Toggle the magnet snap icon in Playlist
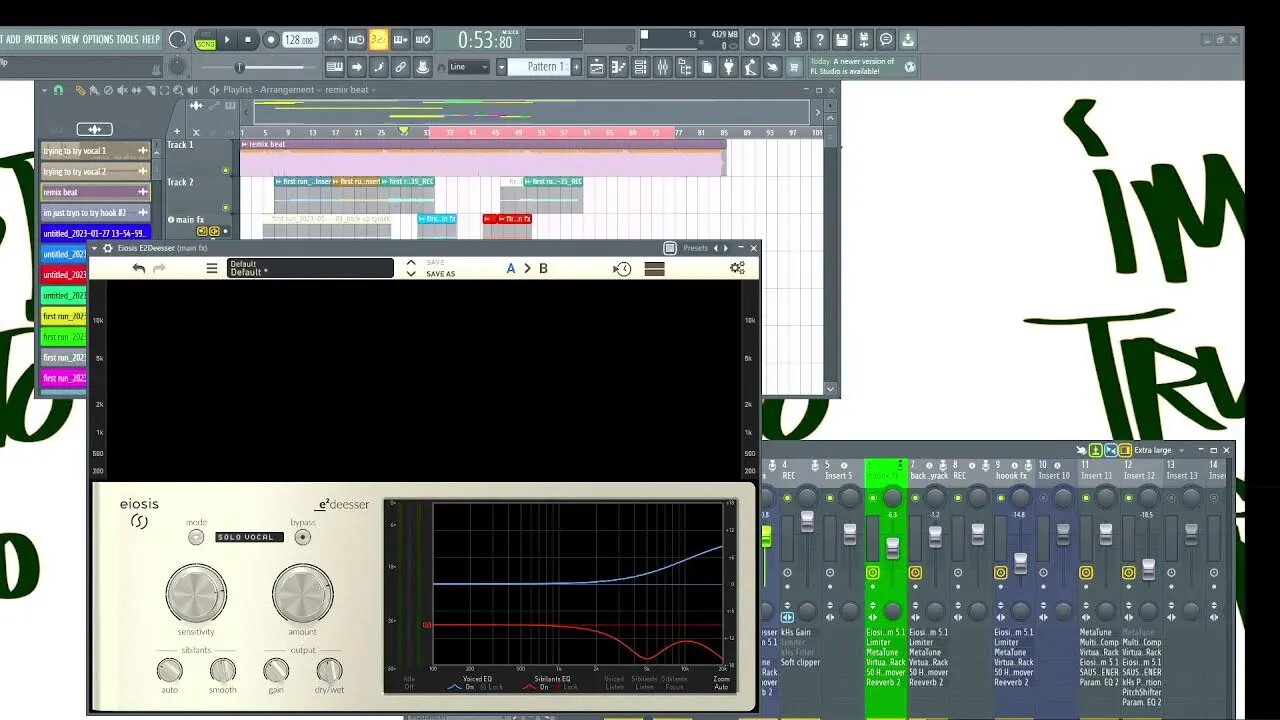 (58, 90)
